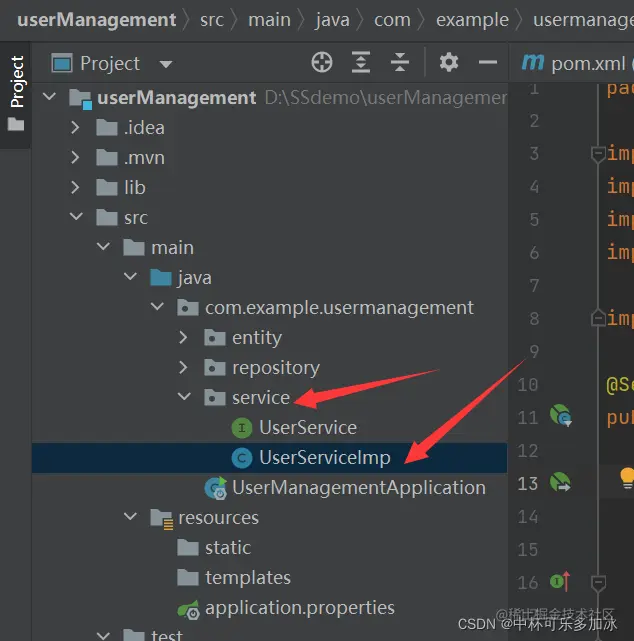Click com in the breadcrumb bar
The height and width of the screenshot is (641, 634).
(x=392, y=20)
